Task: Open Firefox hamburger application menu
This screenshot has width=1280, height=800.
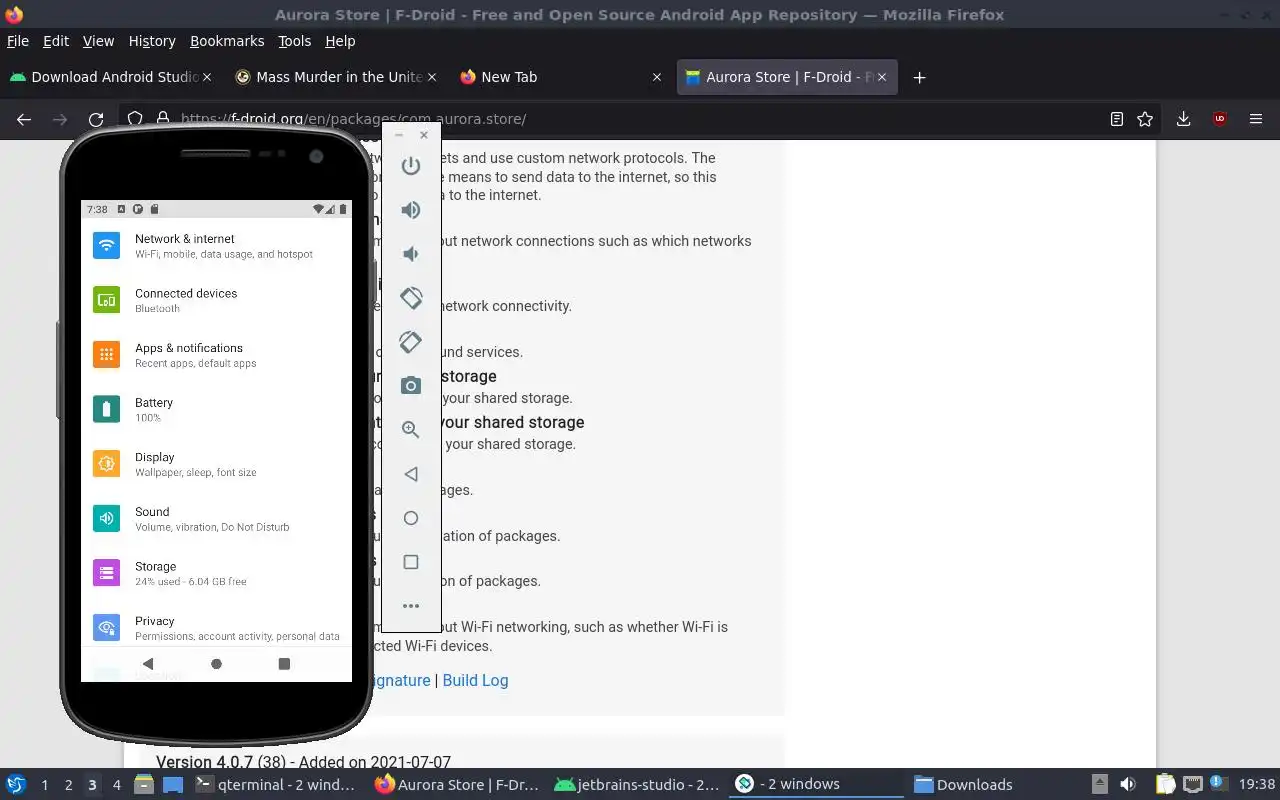Action: coord(1256,119)
